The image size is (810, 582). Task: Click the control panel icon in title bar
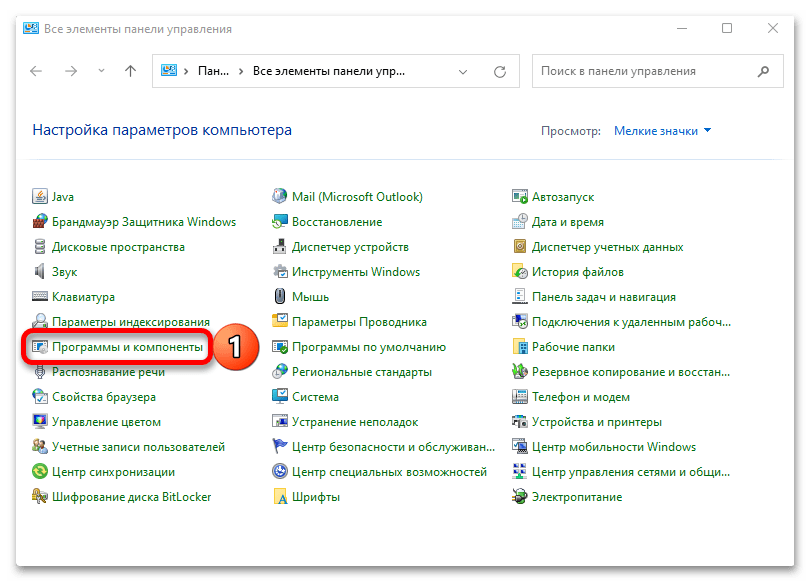point(31,28)
